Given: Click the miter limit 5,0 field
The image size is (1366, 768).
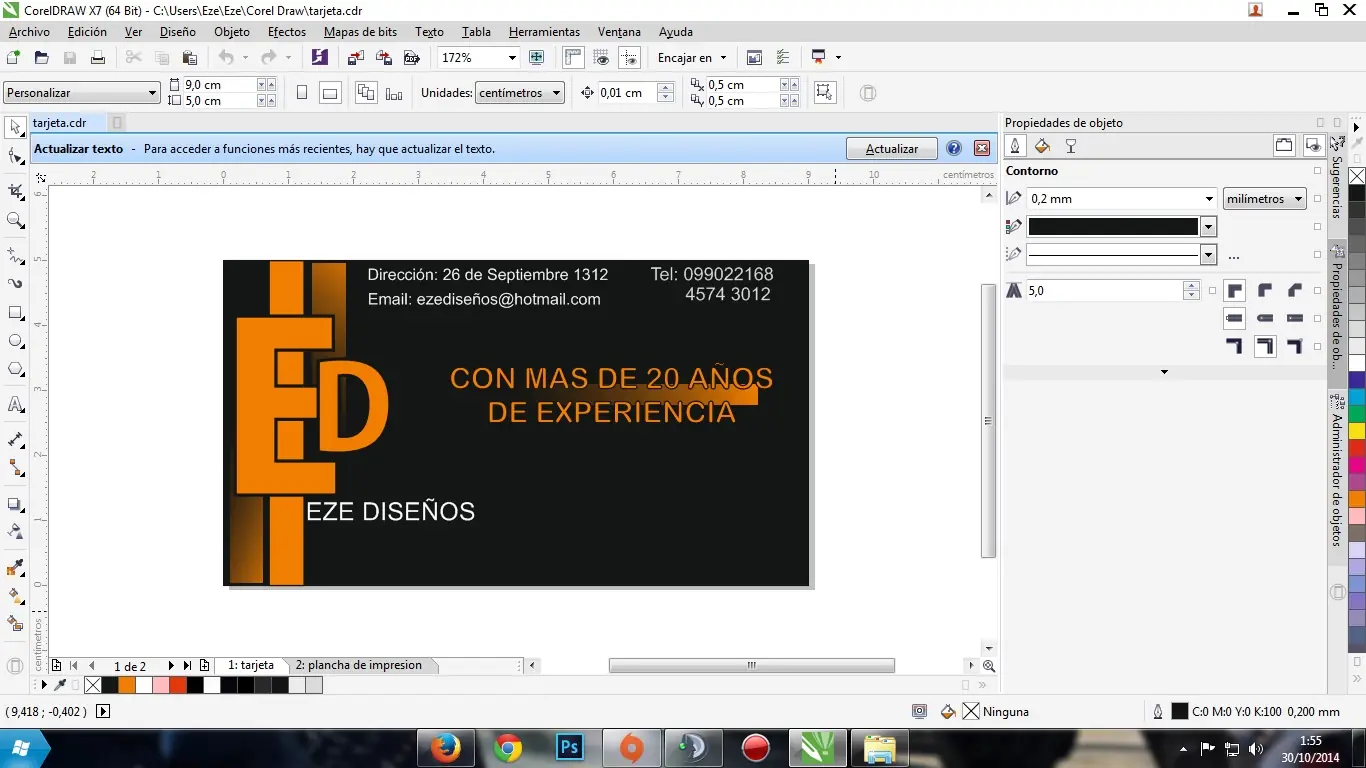Looking at the screenshot, I should 1103,291.
